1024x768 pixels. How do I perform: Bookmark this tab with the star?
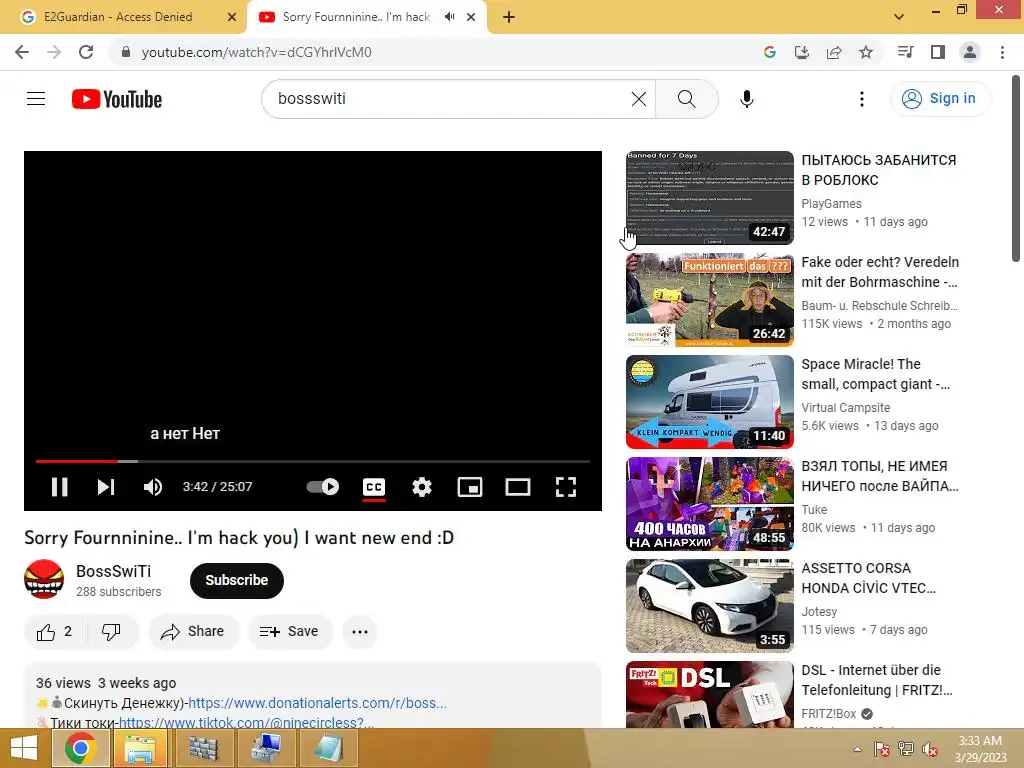(866, 52)
